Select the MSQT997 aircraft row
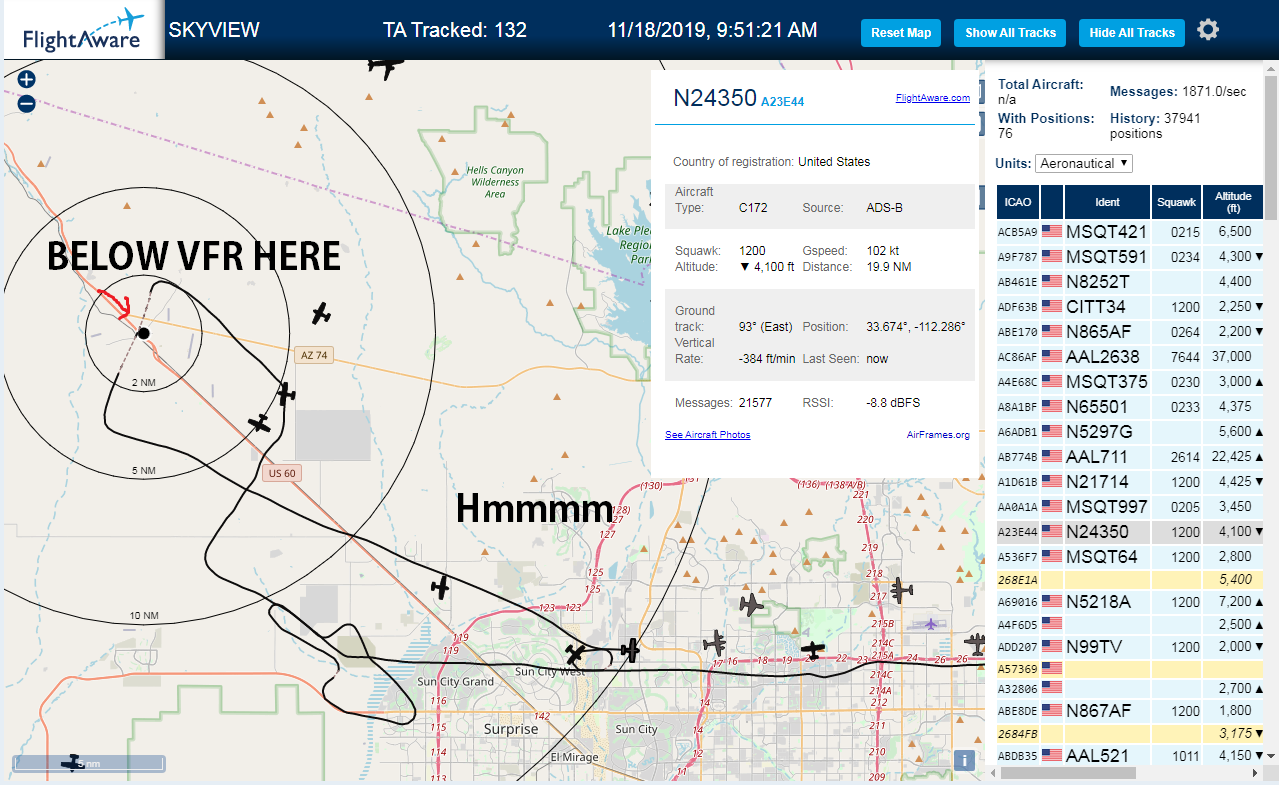The image size is (1279, 785). tap(1130, 507)
